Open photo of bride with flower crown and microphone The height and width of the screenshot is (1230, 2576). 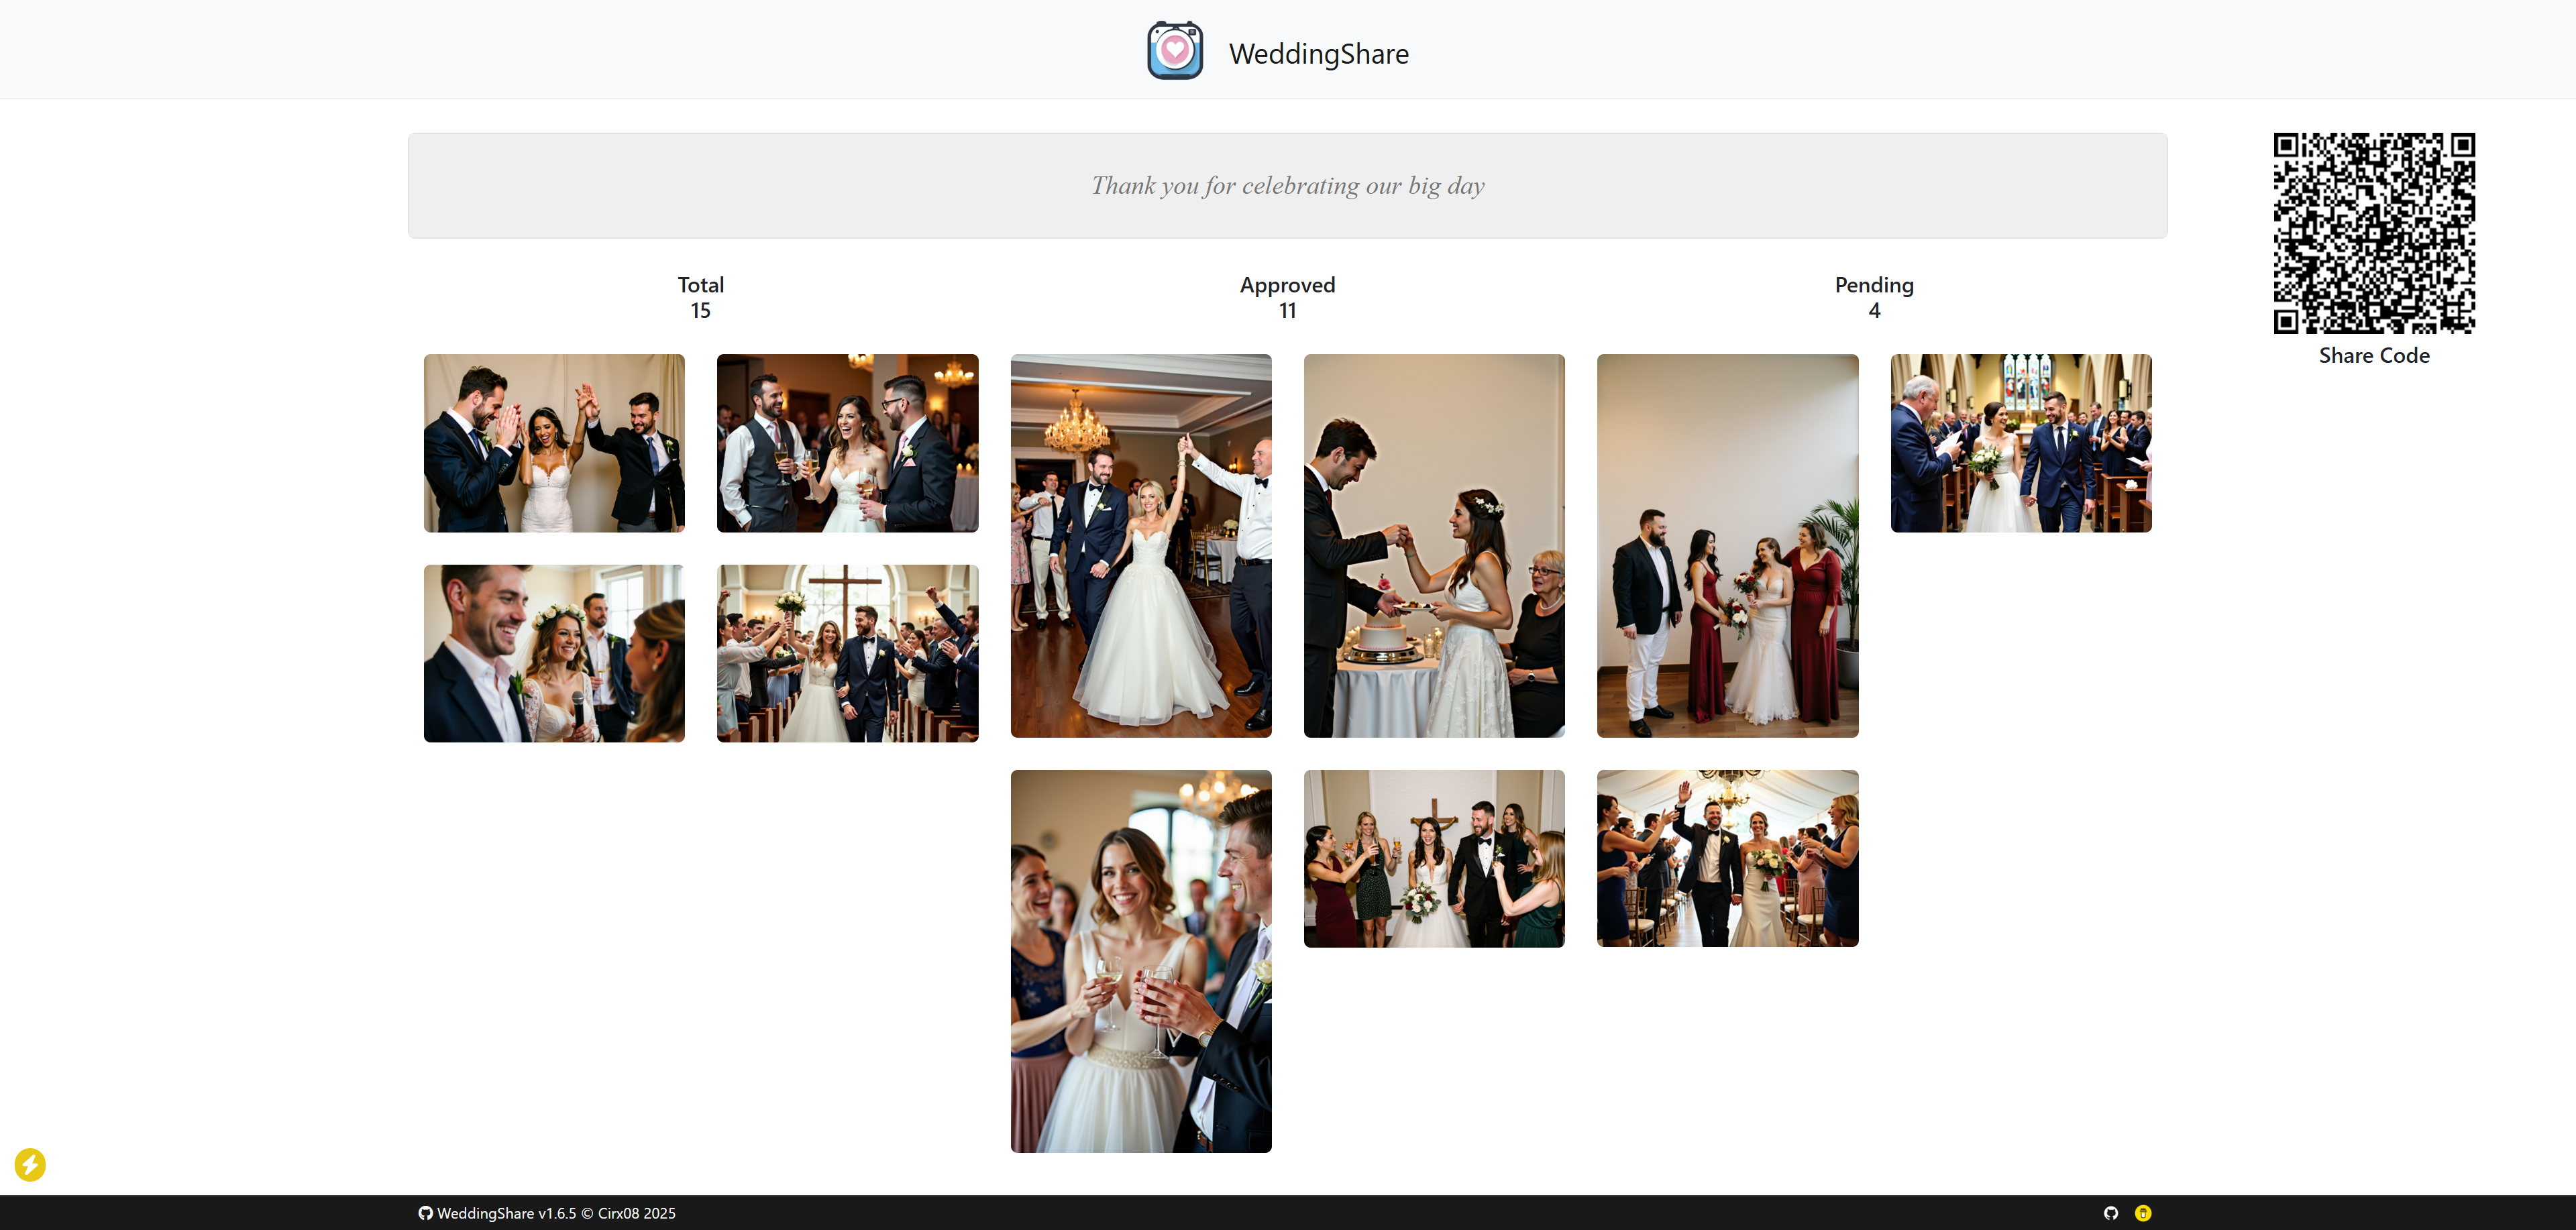554,653
